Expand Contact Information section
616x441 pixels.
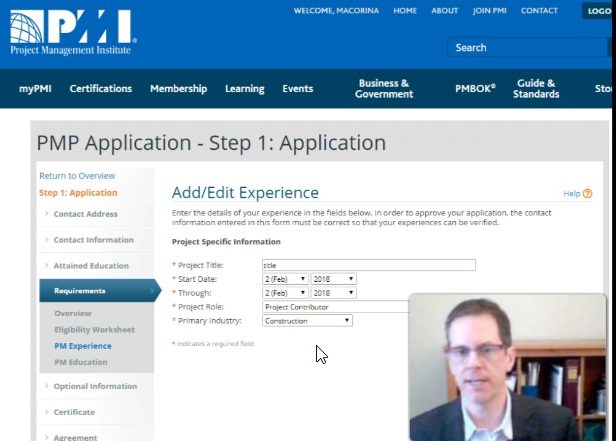96,240
